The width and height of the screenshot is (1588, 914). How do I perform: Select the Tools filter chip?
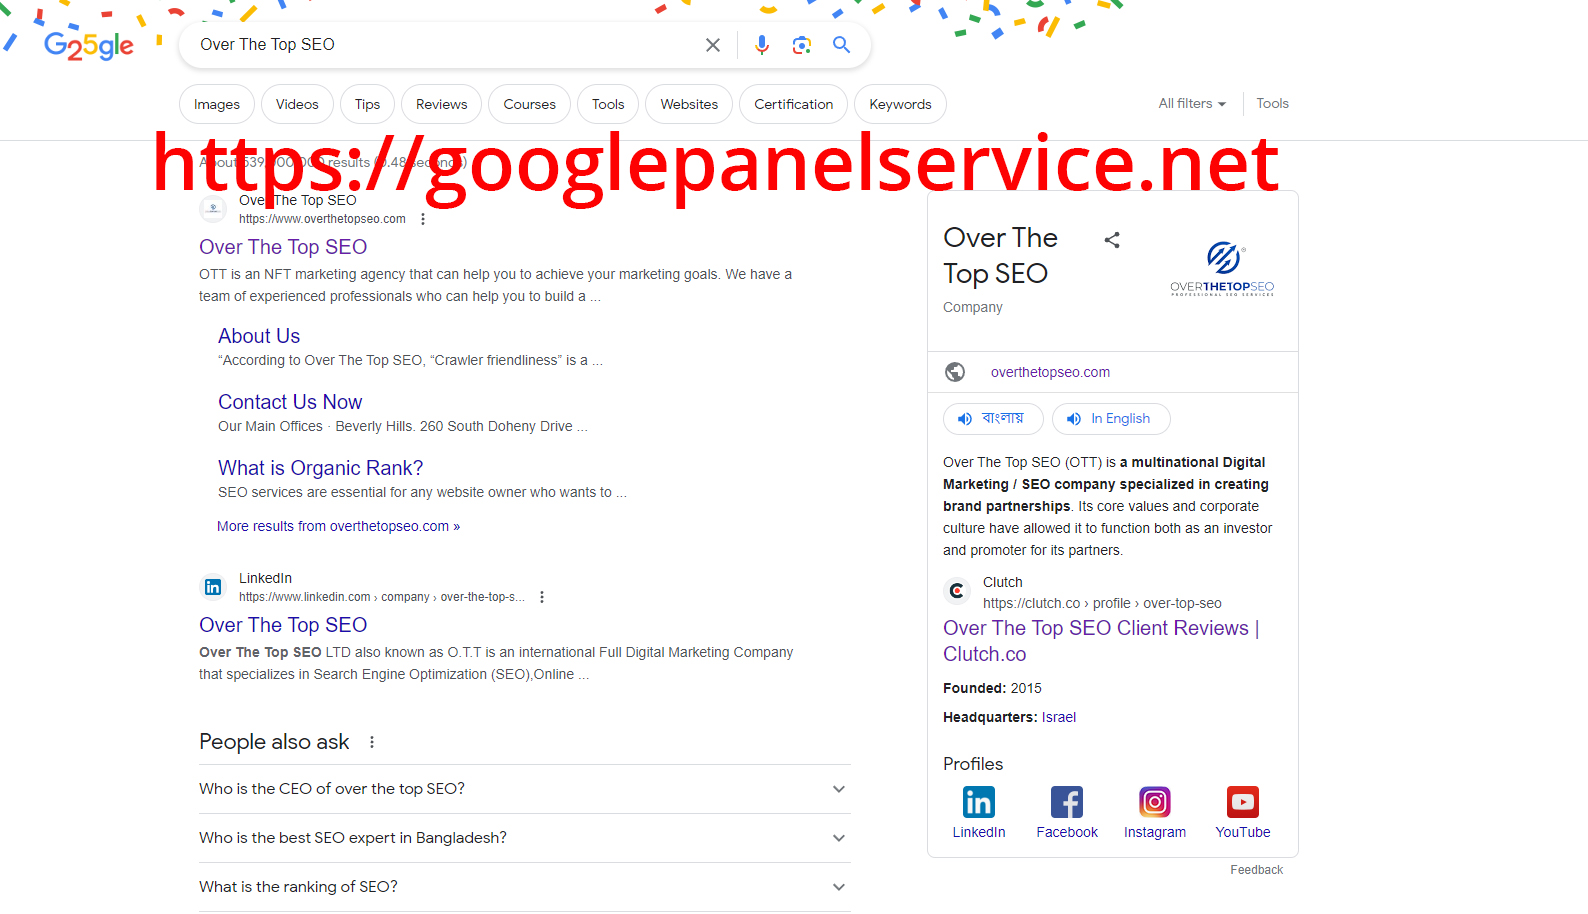(608, 104)
